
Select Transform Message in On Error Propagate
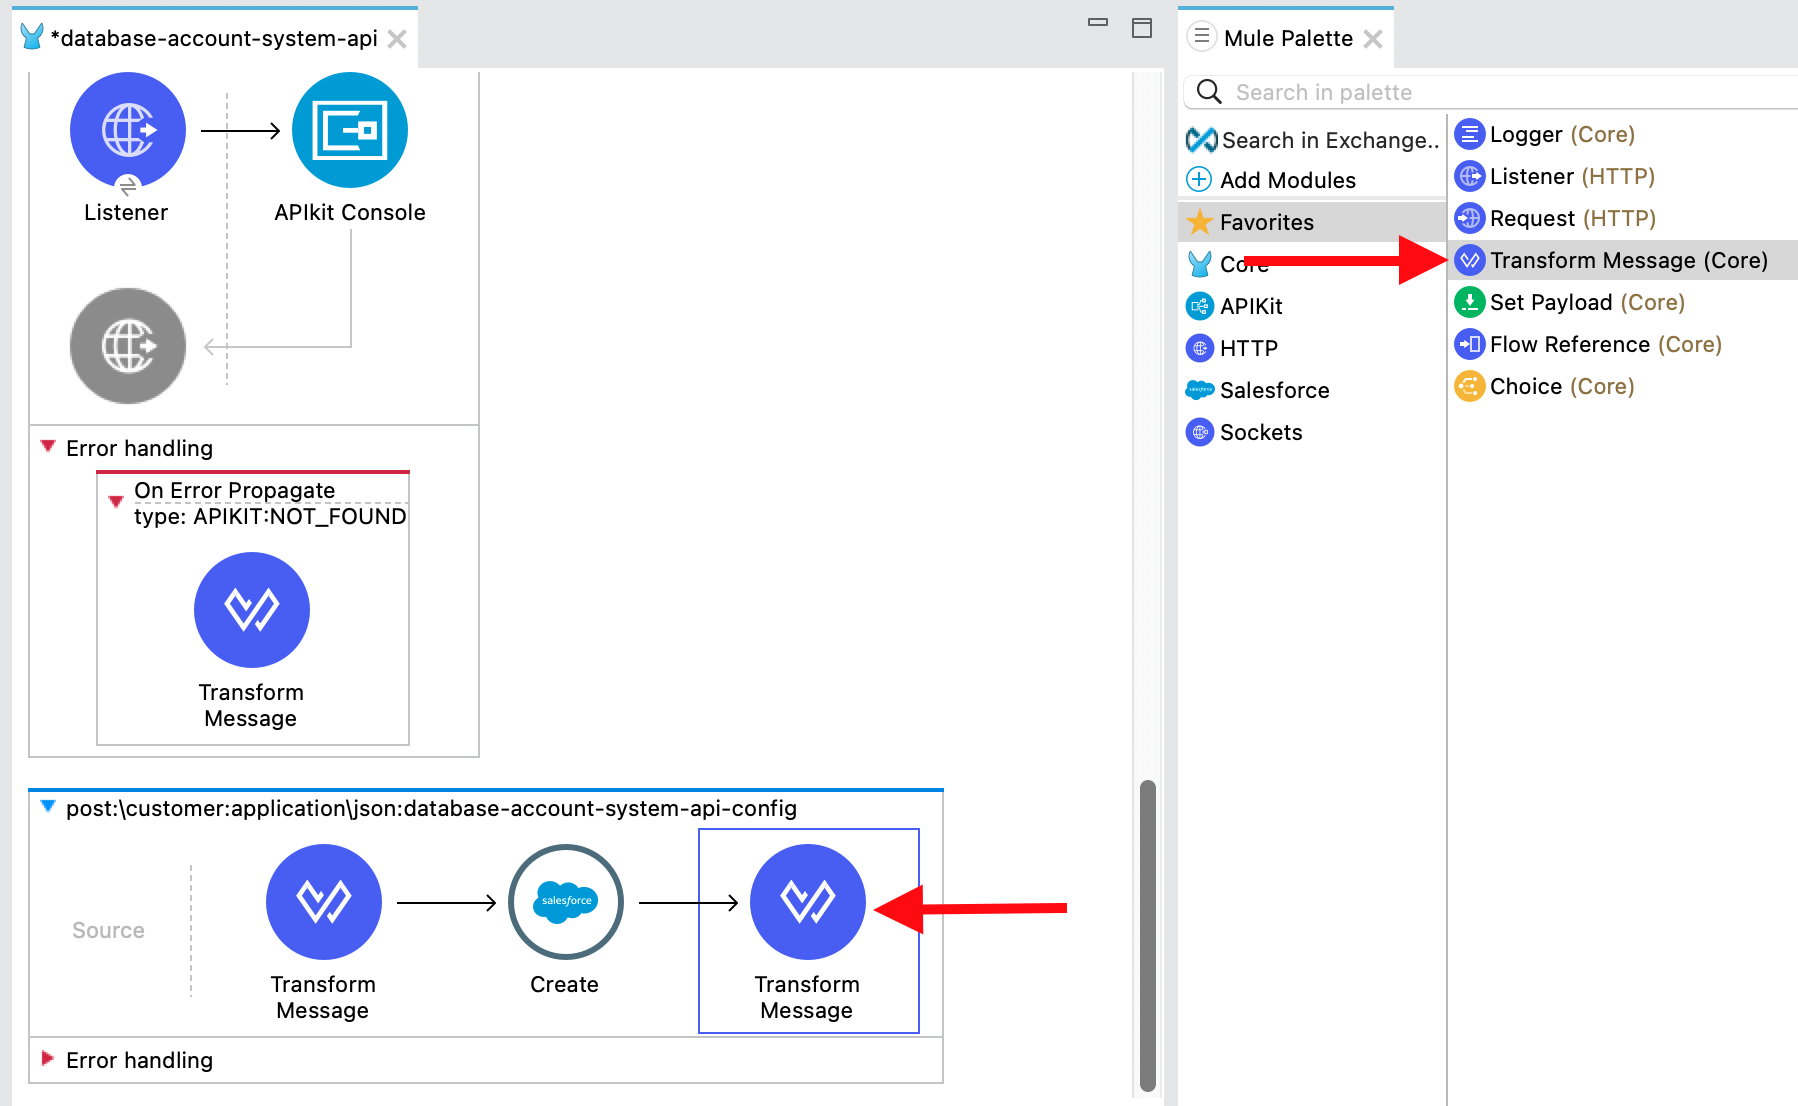[251, 610]
